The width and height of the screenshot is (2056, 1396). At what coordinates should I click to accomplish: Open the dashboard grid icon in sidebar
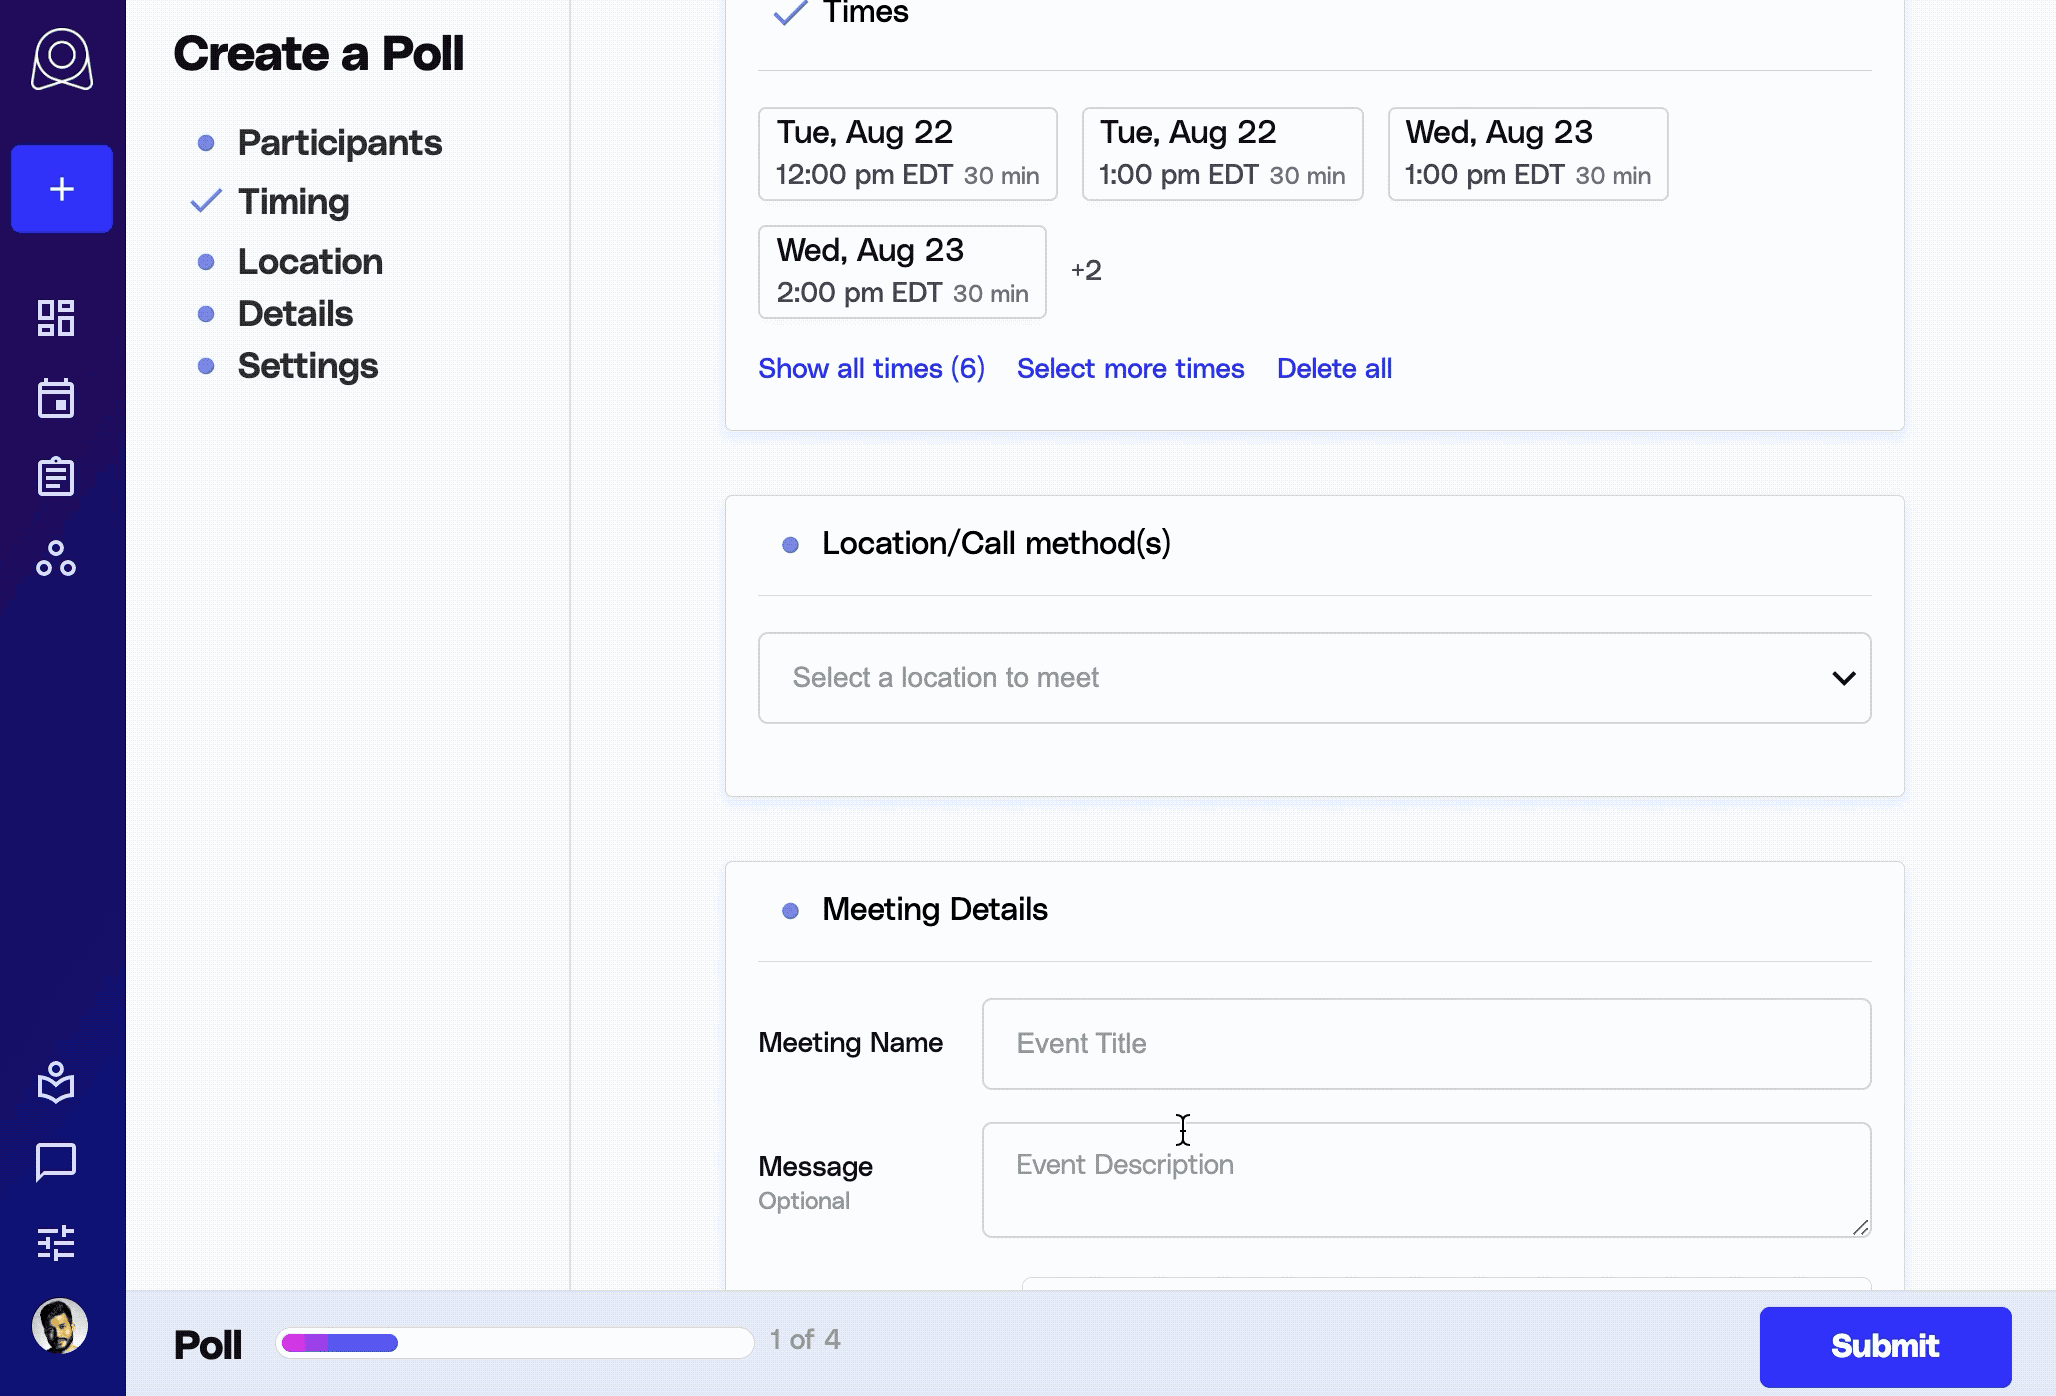pos(56,318)
